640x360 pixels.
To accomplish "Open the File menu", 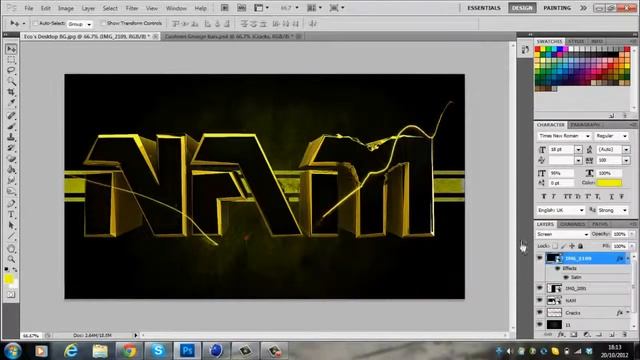I will (29, 8).
